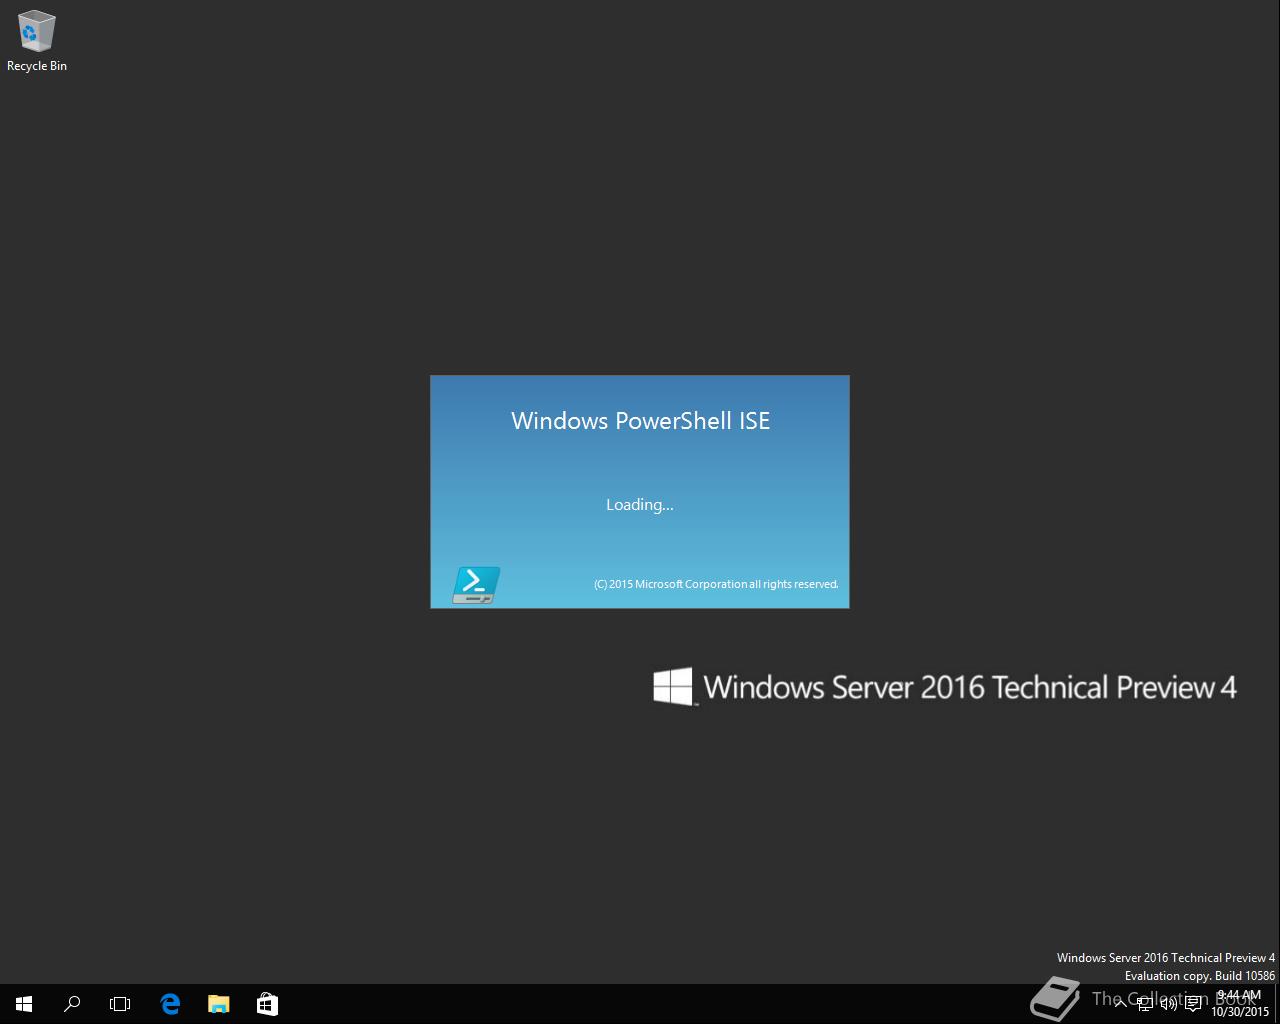Open the network status tray icon
The width and height of the screenshot is (1280, 1024).
1145,1004
